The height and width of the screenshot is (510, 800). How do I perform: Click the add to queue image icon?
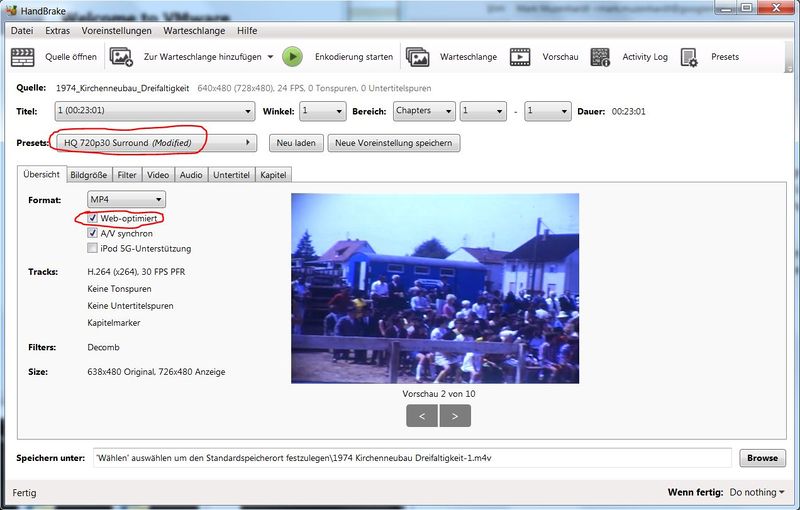(121, 57)
